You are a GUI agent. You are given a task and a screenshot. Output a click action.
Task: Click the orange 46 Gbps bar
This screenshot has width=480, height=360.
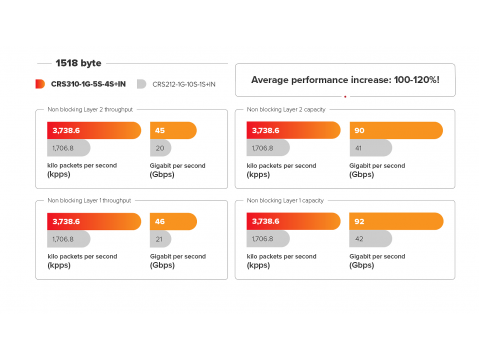tap(173, 221)
